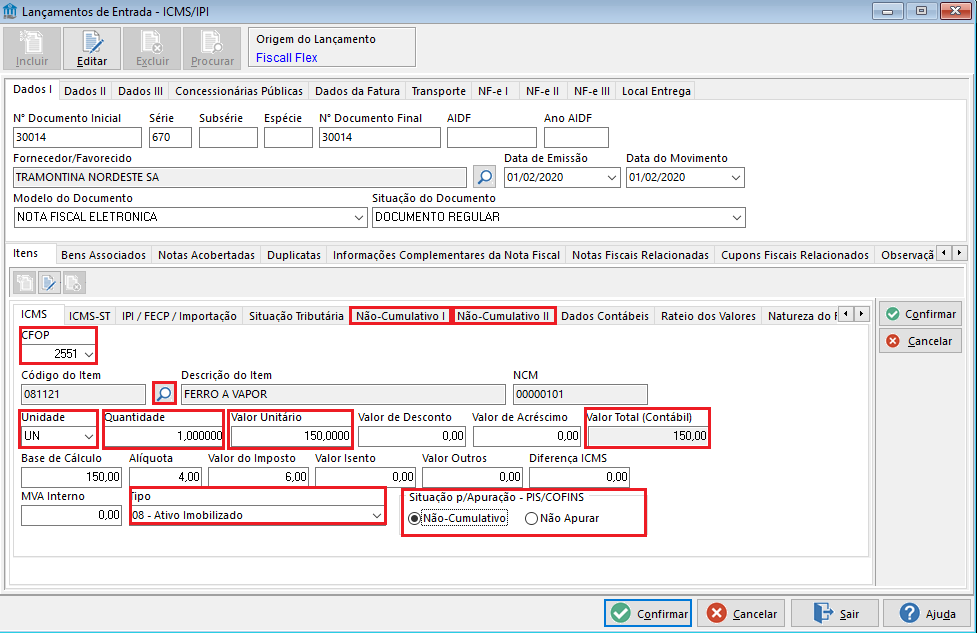Click bottom Confirmar button
977x633 pixels.
pyautogui.click(x=648, y=614)
